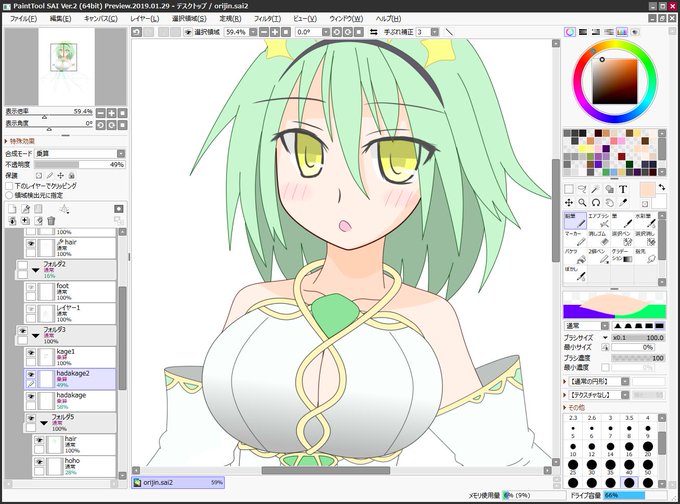Select the Move tool in tool panel

click(569, 203)
